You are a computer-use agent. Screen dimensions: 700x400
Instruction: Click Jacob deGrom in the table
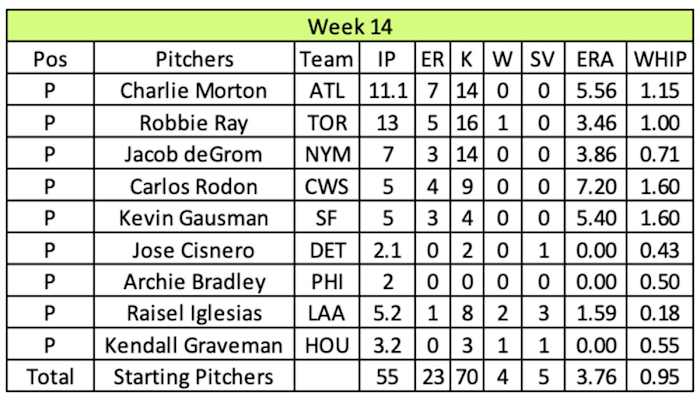click(x=194, y=155)
